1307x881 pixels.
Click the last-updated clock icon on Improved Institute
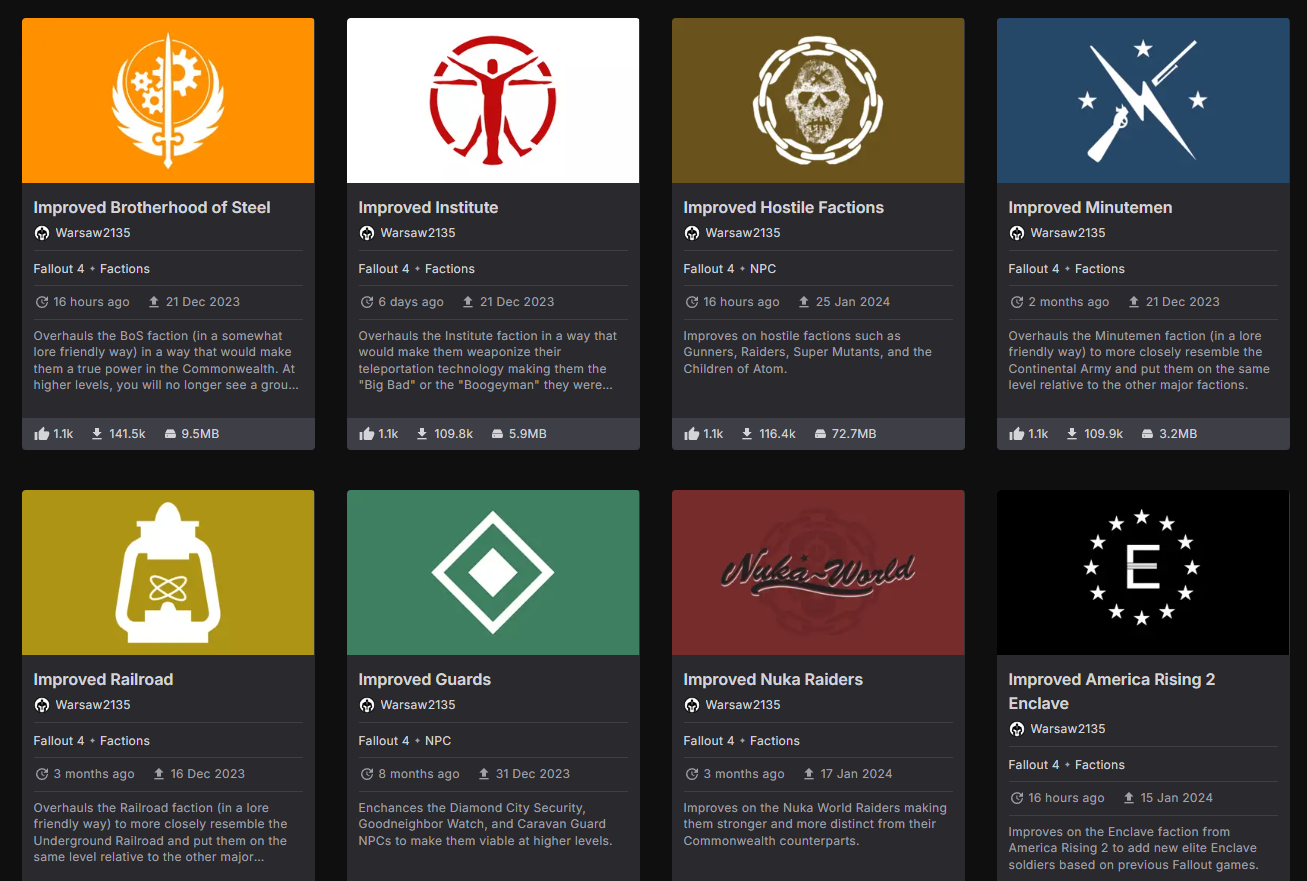coord(366,302)
